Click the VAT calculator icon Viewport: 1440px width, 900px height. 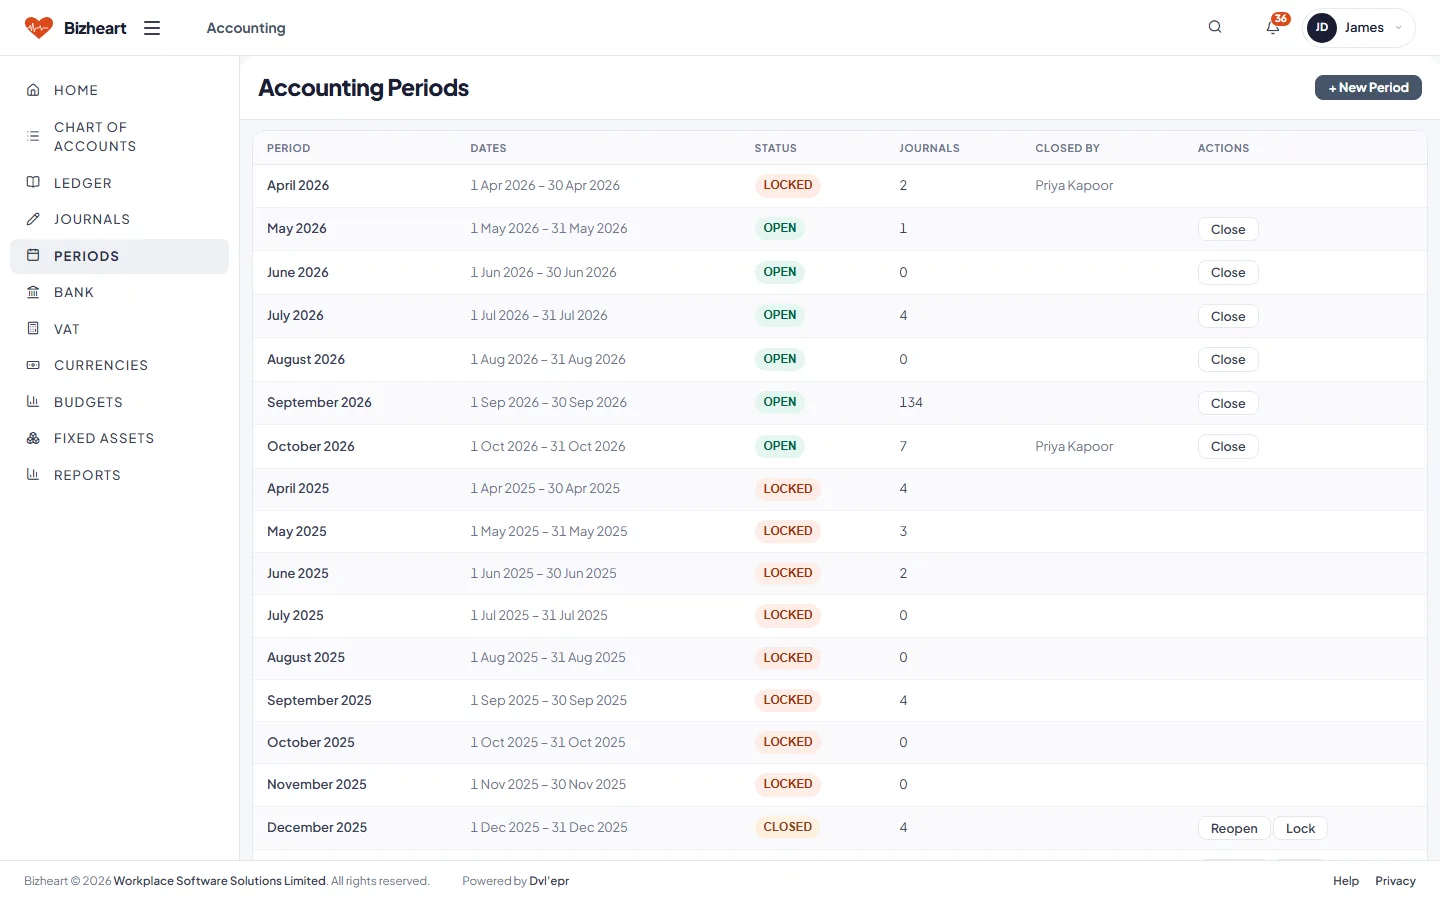pos(33,329)
